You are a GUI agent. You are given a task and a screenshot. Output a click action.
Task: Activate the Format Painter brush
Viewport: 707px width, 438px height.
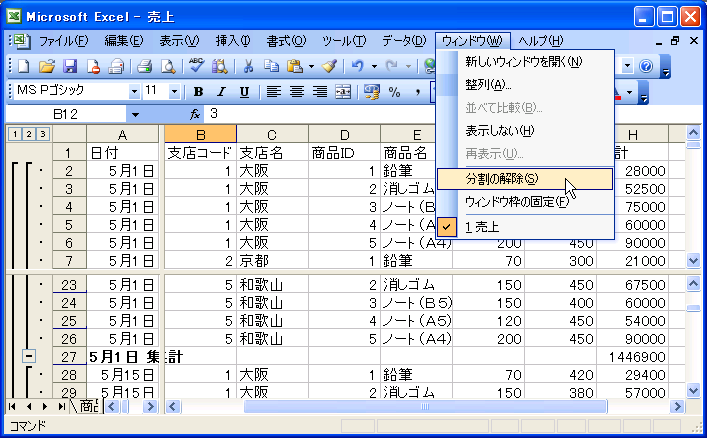tap(330, 66)
